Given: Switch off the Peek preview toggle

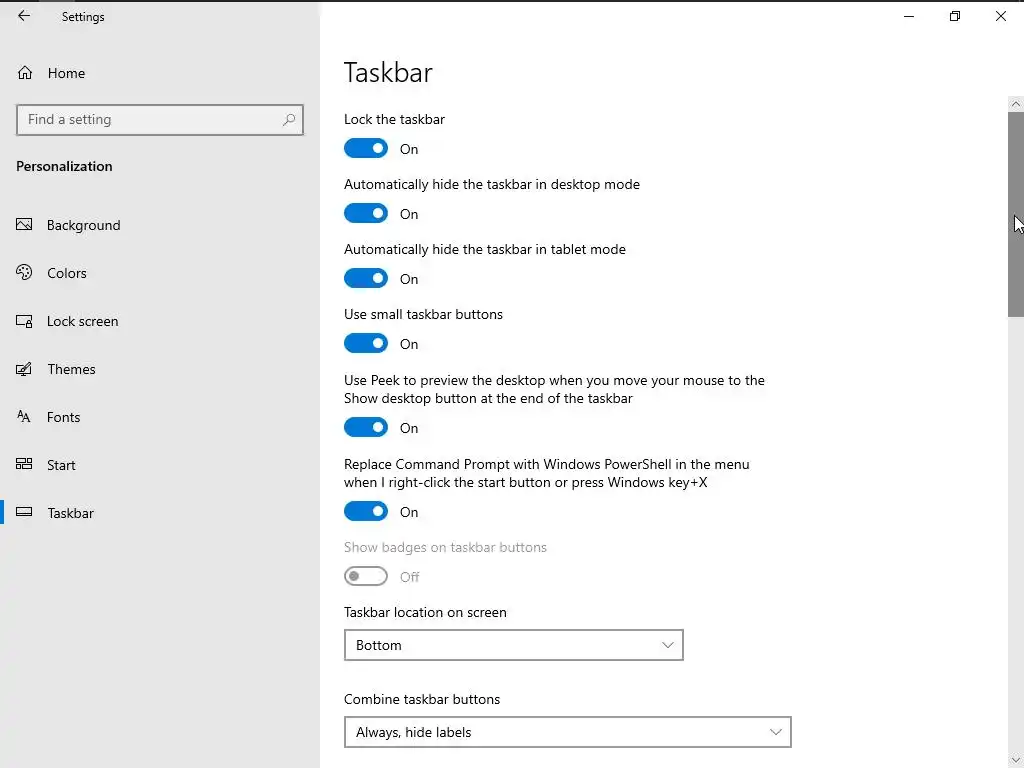Looking at the screenshot, I should [x=366, y=428].
